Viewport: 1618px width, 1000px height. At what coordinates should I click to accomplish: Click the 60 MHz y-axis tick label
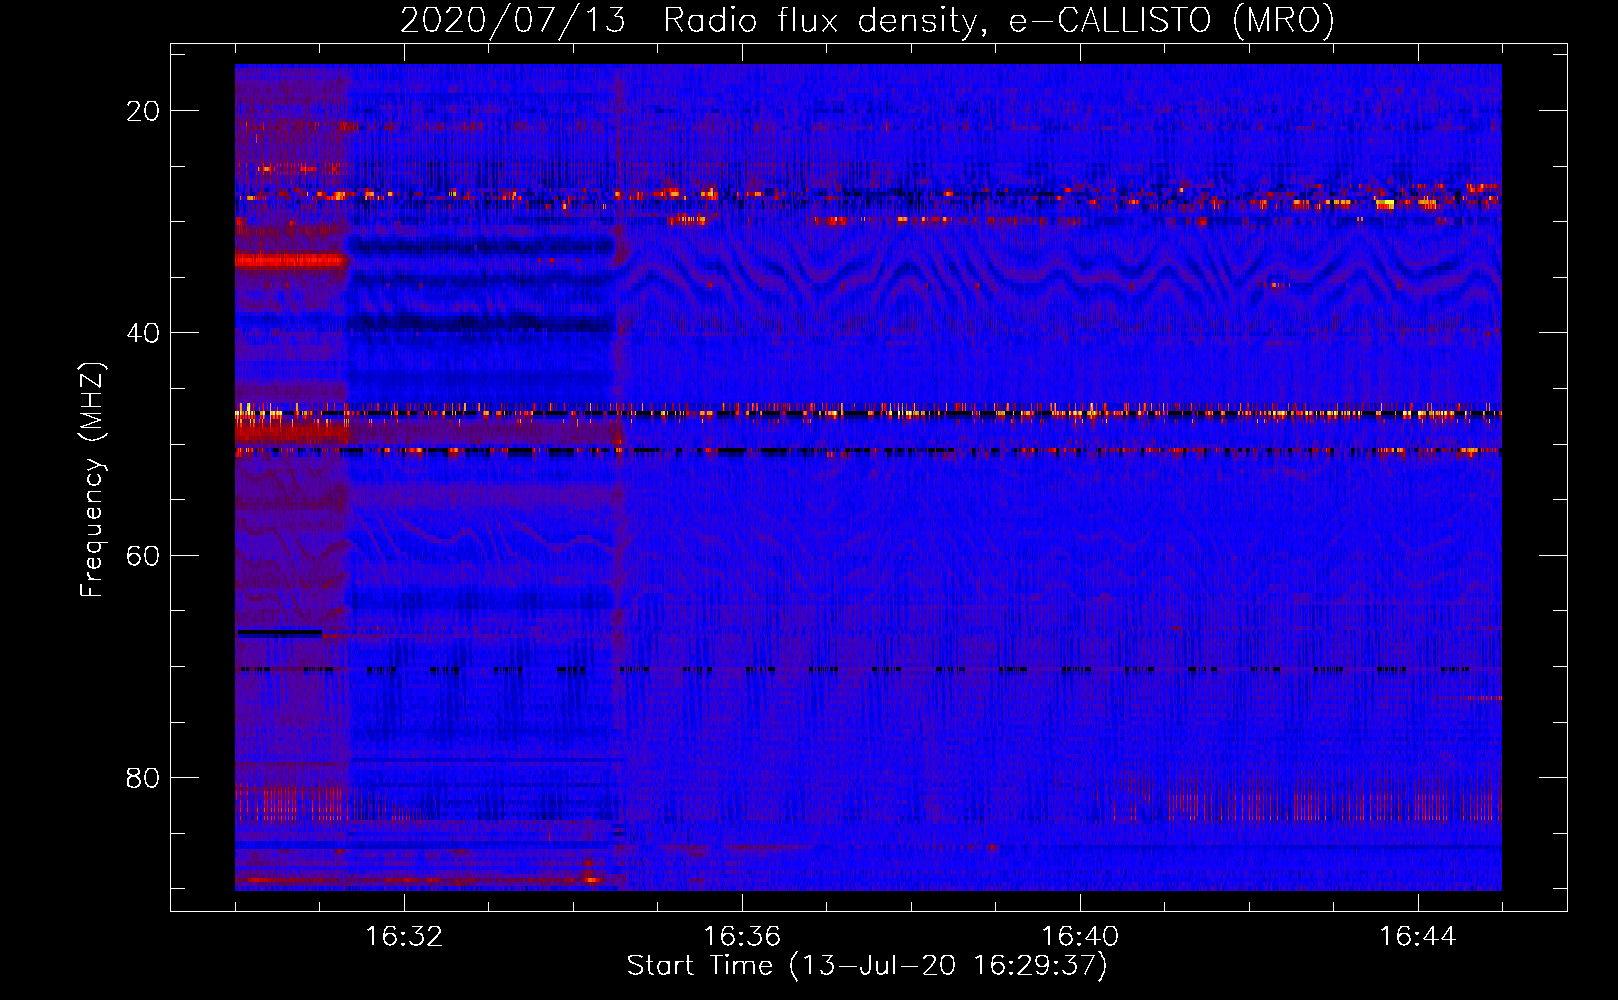click(143, 555)
